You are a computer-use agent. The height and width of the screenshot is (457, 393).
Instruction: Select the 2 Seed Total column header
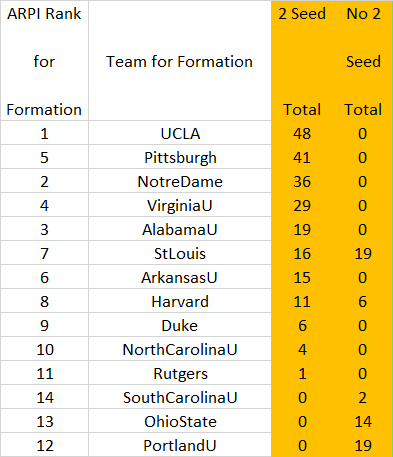[302, 61]
